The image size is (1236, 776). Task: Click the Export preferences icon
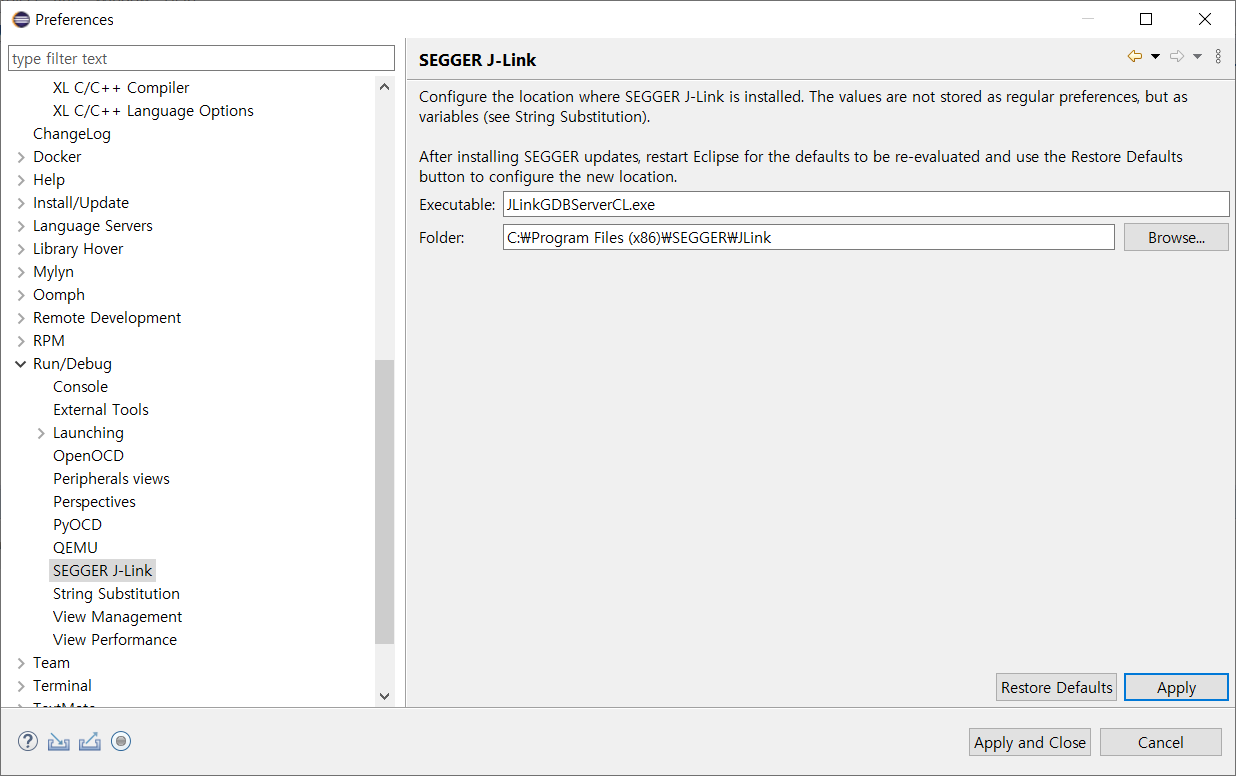pyautogui.click(x=90, y=741)
